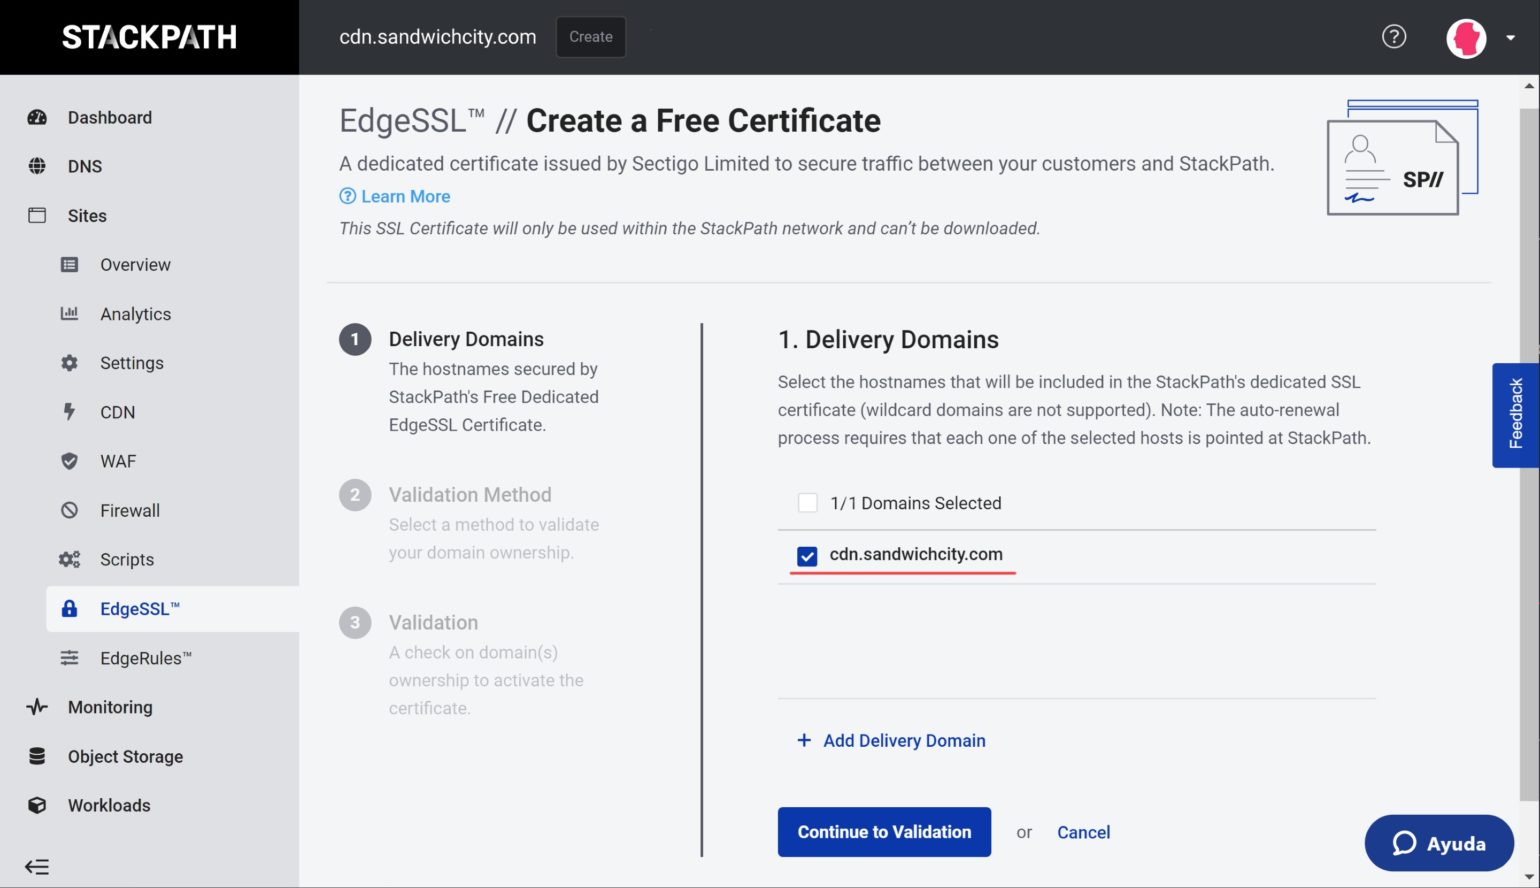
Task: Toggle the 1/1 Domains Selected checkbox
Action: (808, 503)
